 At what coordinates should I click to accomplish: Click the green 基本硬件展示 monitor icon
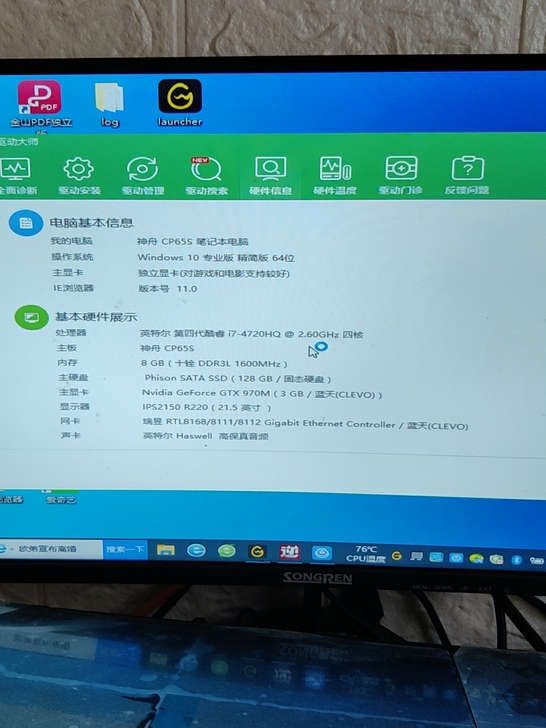tap(32, 318)
